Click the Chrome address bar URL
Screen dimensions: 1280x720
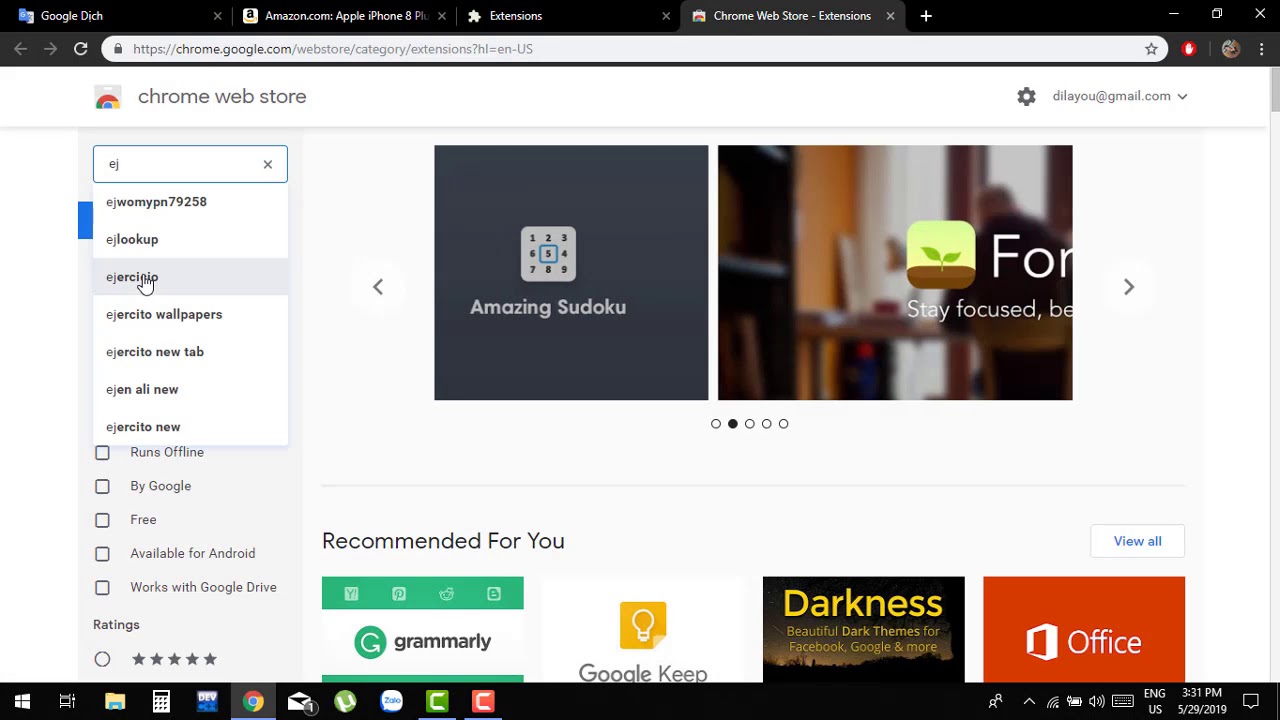333,49
